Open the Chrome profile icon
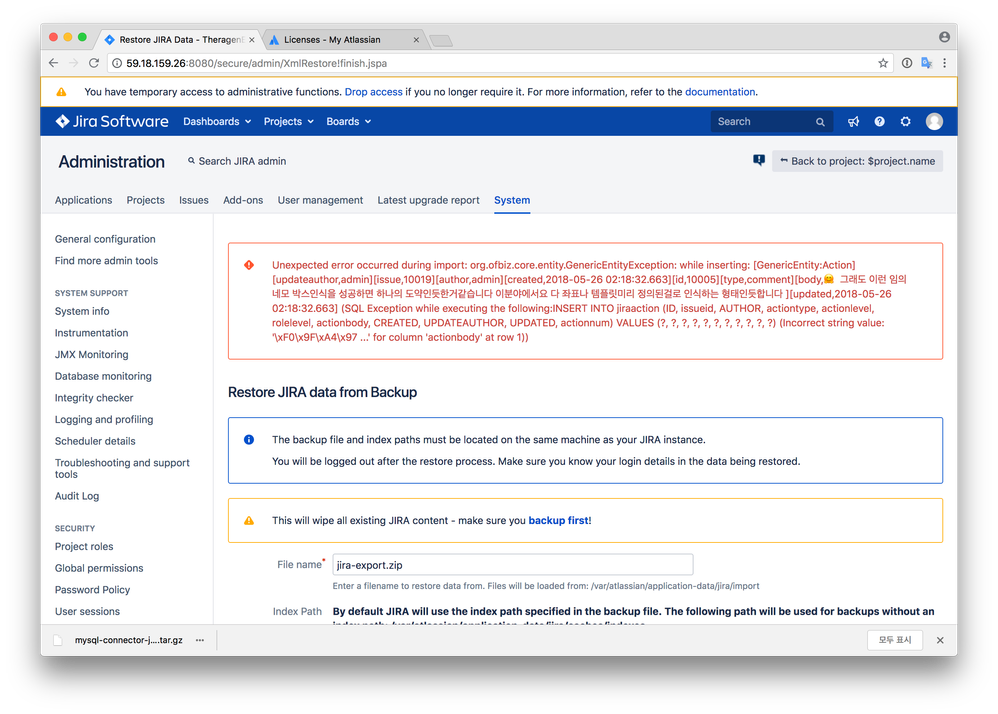The image size is (998, 714). (945, 37)
